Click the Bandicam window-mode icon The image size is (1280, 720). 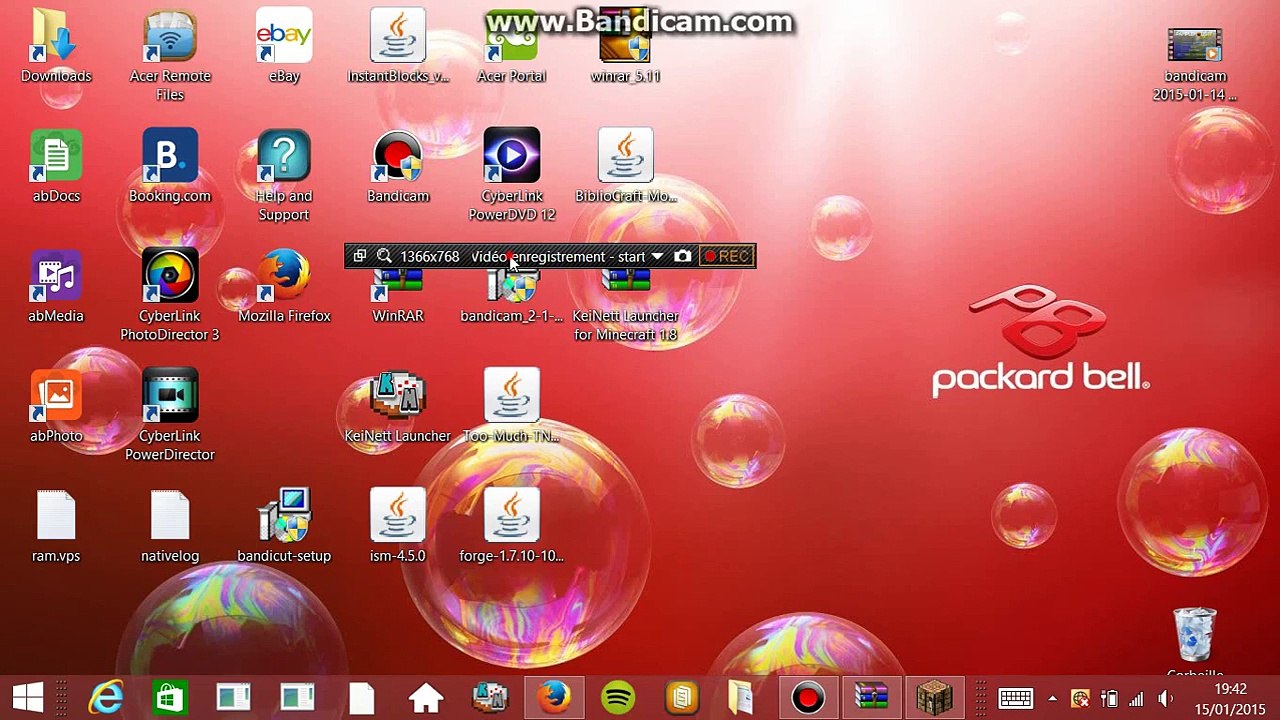click(360, 257)
